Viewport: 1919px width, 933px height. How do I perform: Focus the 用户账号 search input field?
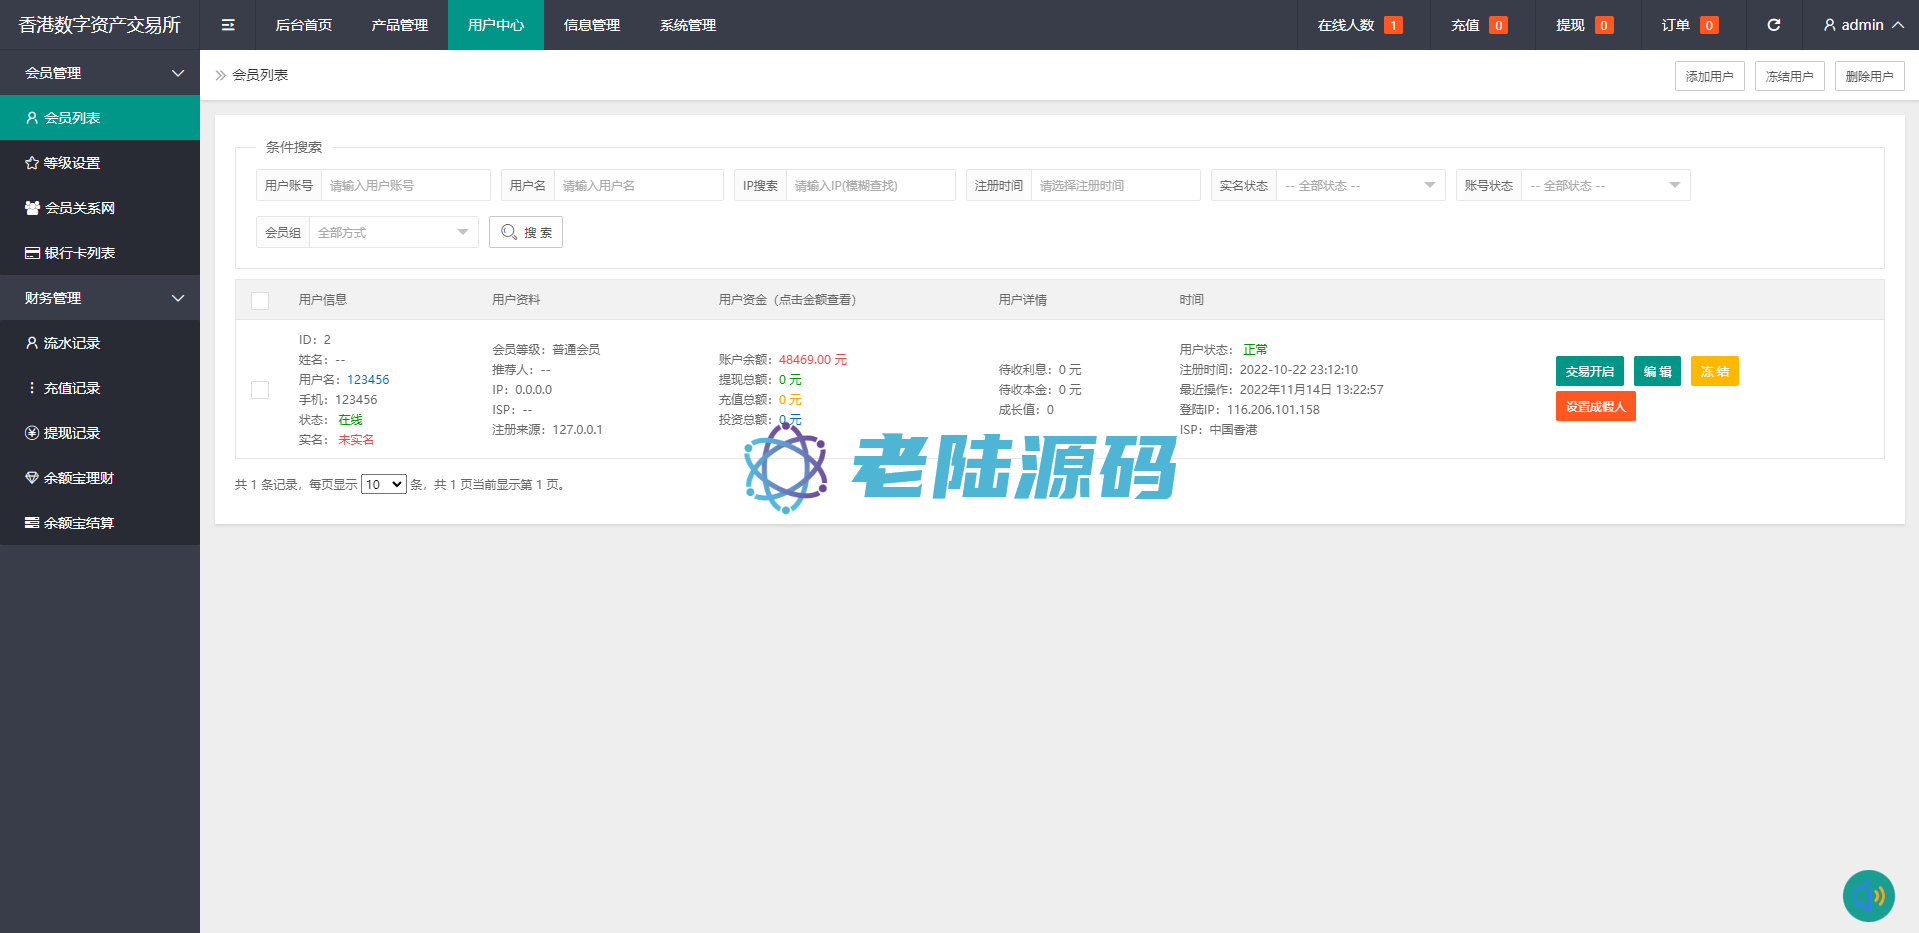[x=405, y=185]
